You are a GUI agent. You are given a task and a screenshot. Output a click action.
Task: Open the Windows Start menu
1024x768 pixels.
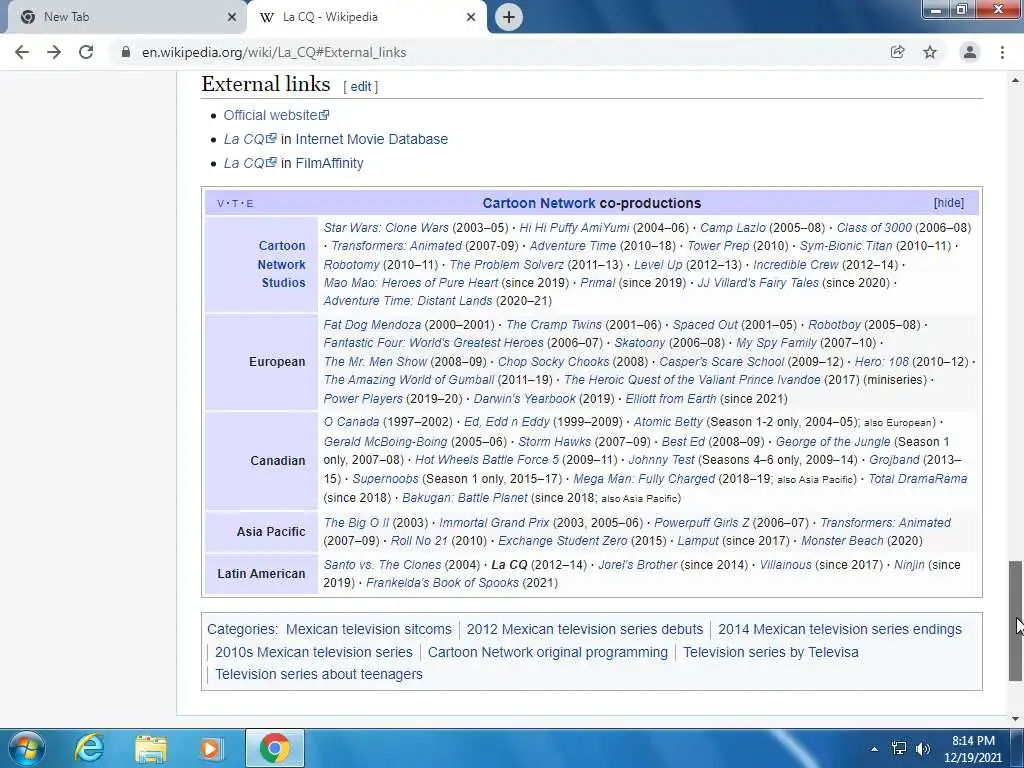point(27,748)
